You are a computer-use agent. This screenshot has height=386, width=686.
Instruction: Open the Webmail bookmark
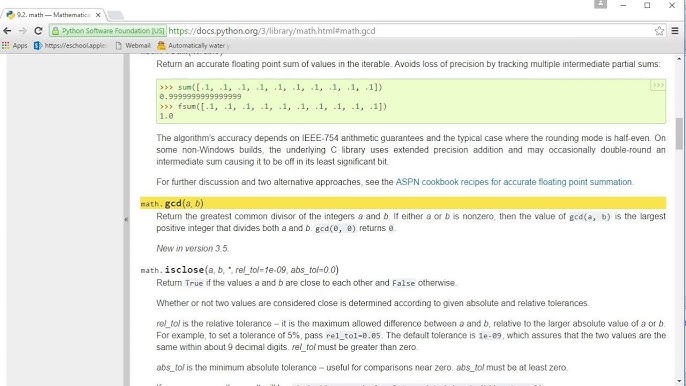[133, 45]
